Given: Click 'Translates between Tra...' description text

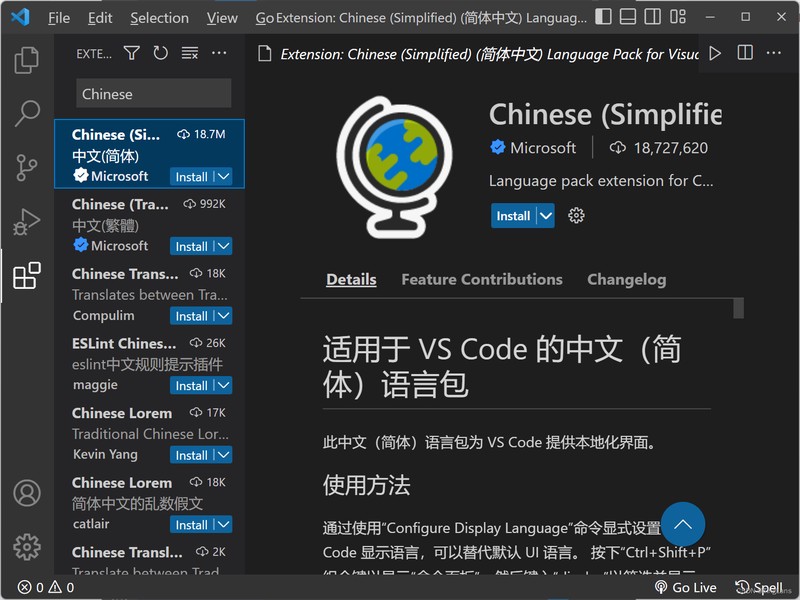Looking at the screenshot, I should tap(149, 295).
